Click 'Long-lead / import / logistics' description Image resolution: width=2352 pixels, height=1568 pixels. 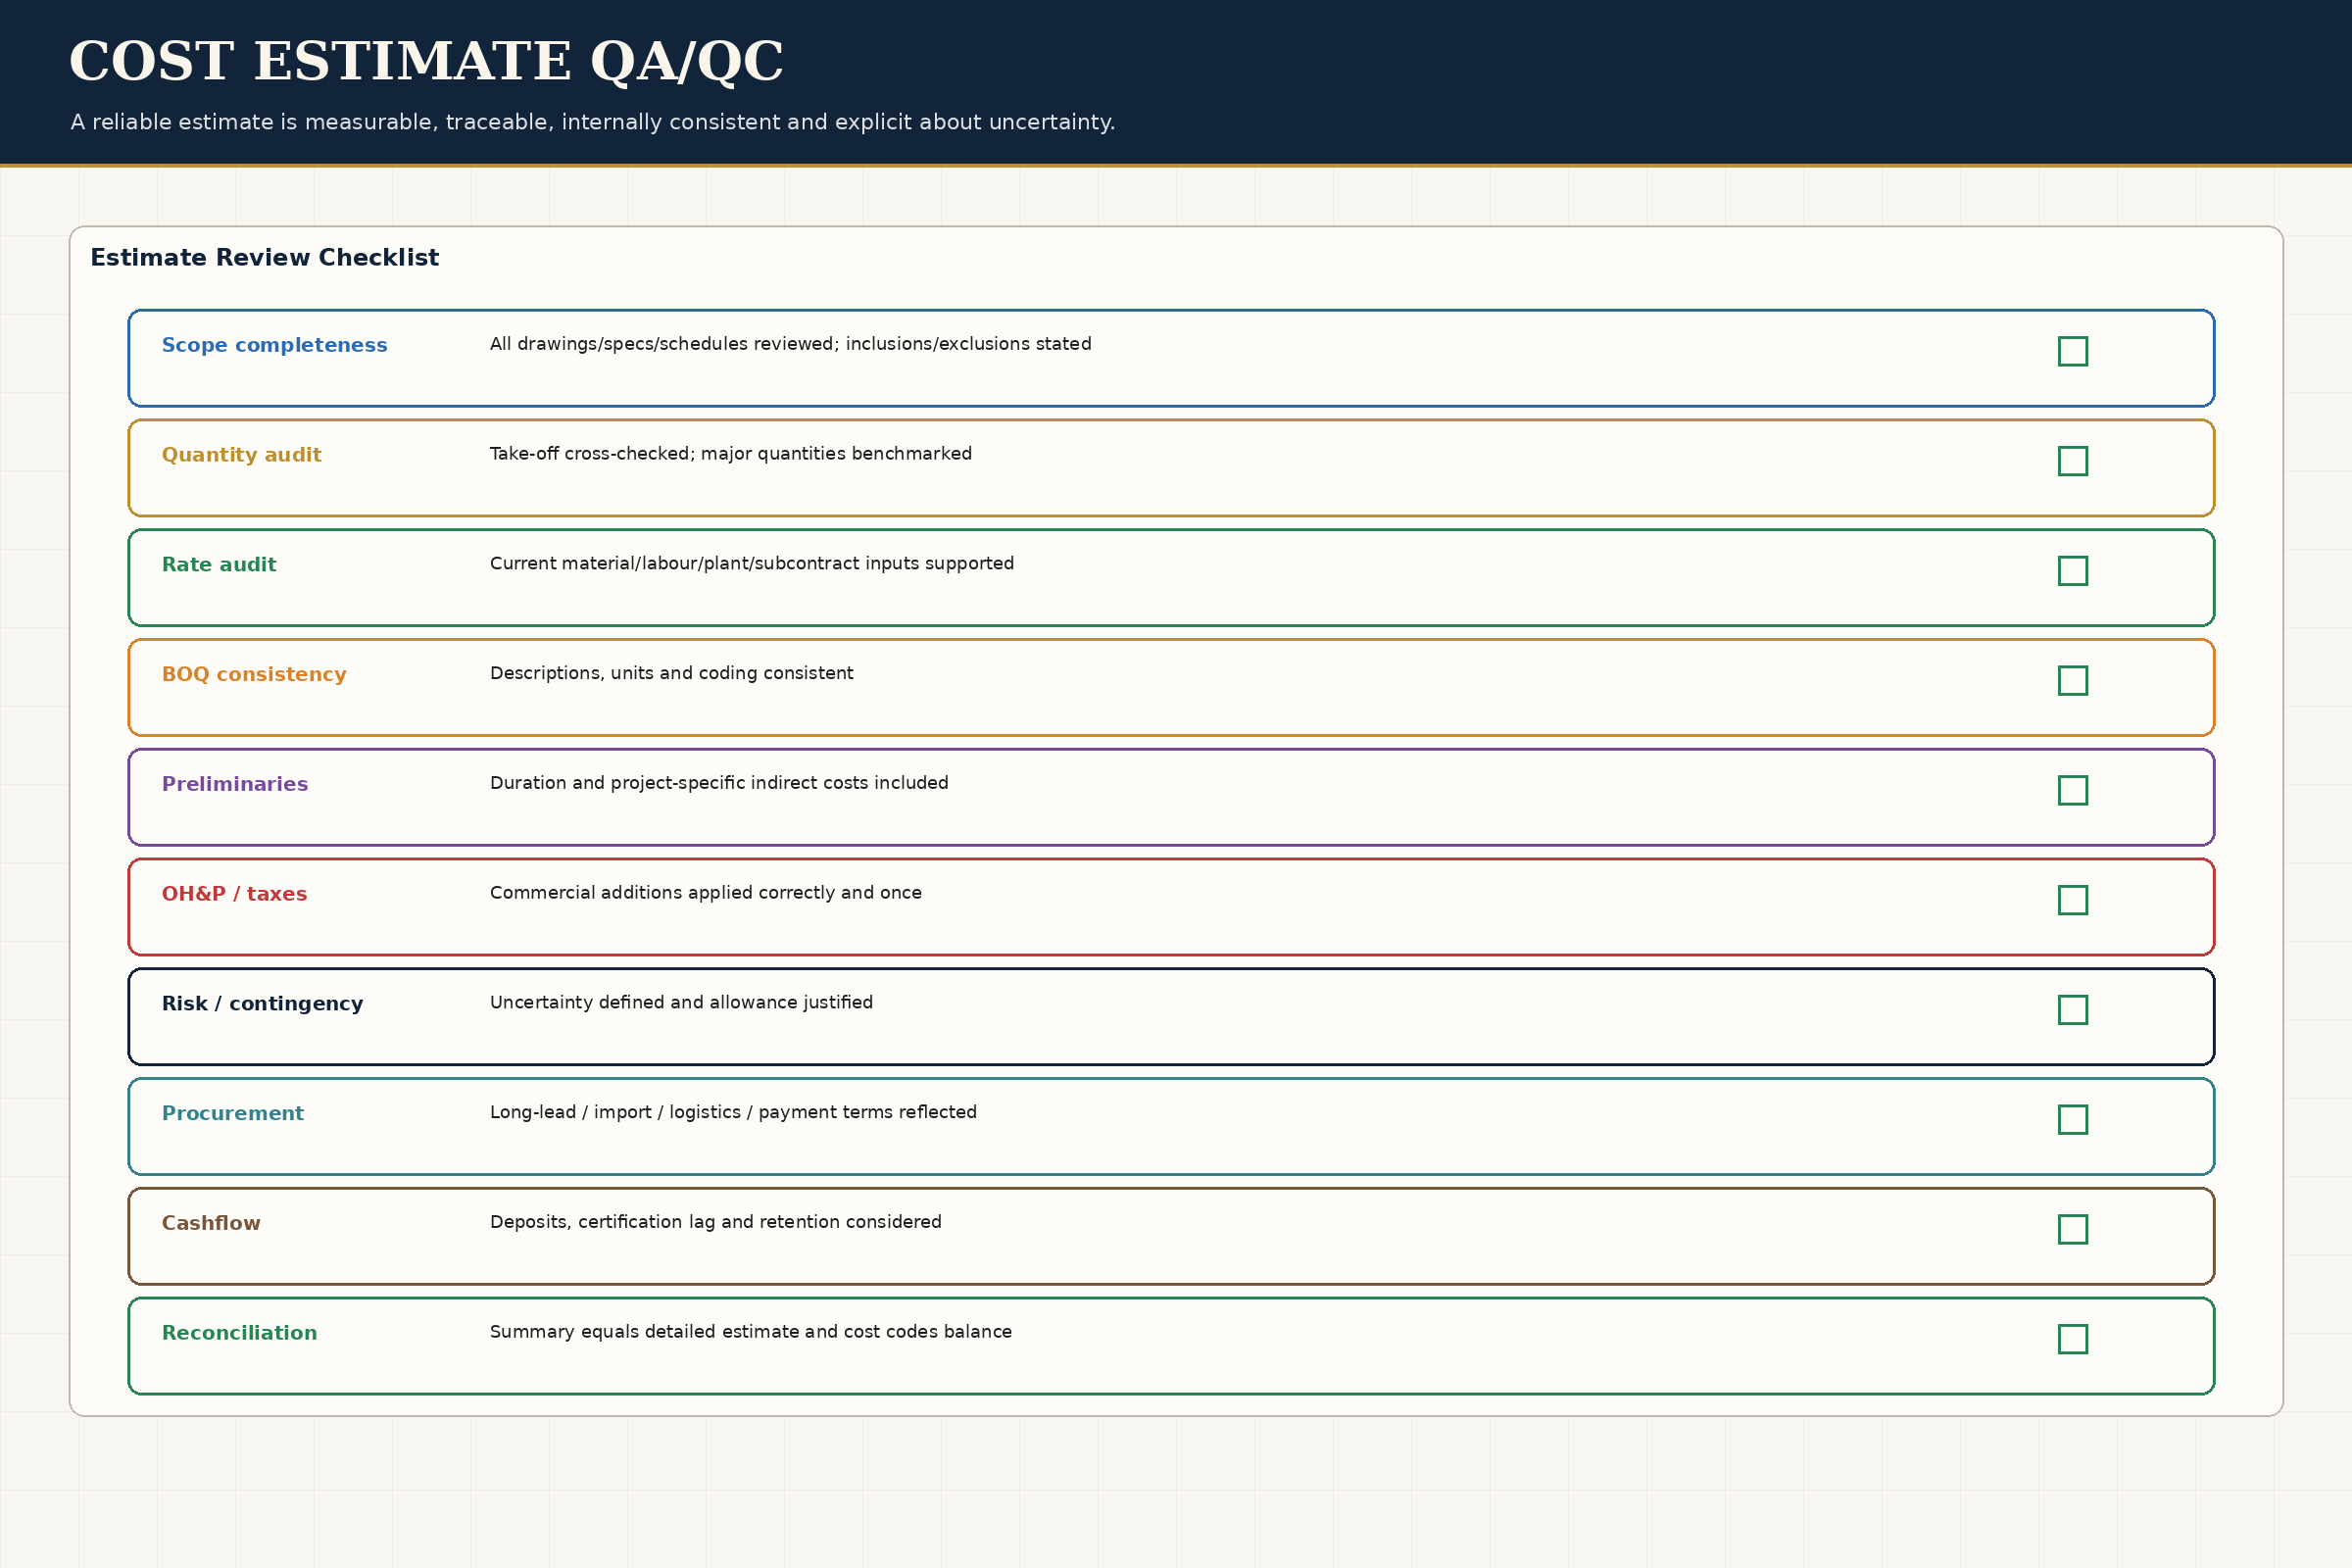click(733, 1112)
